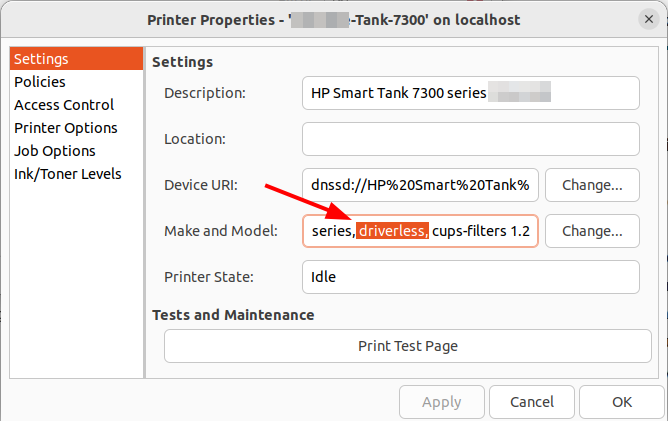Switch to Printer Options section
The height and width of the screenshot is (421, 668).
pyautogui.click(x=66, y=128)
